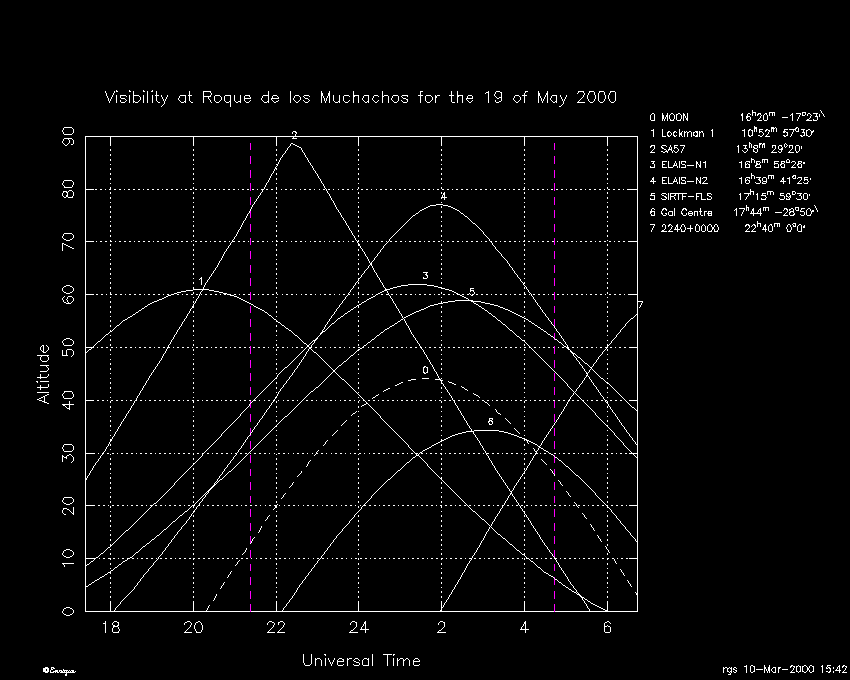Screen dimensions: 850x680
Task: Click curve label 1 on the Lockman curve
Action: (x=201, y=282)
